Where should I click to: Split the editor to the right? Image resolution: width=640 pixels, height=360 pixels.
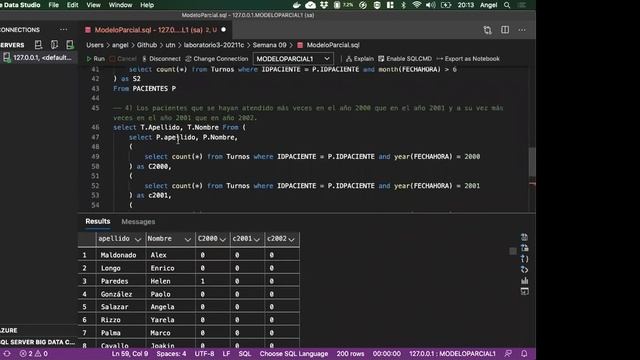tap(505, 30)
